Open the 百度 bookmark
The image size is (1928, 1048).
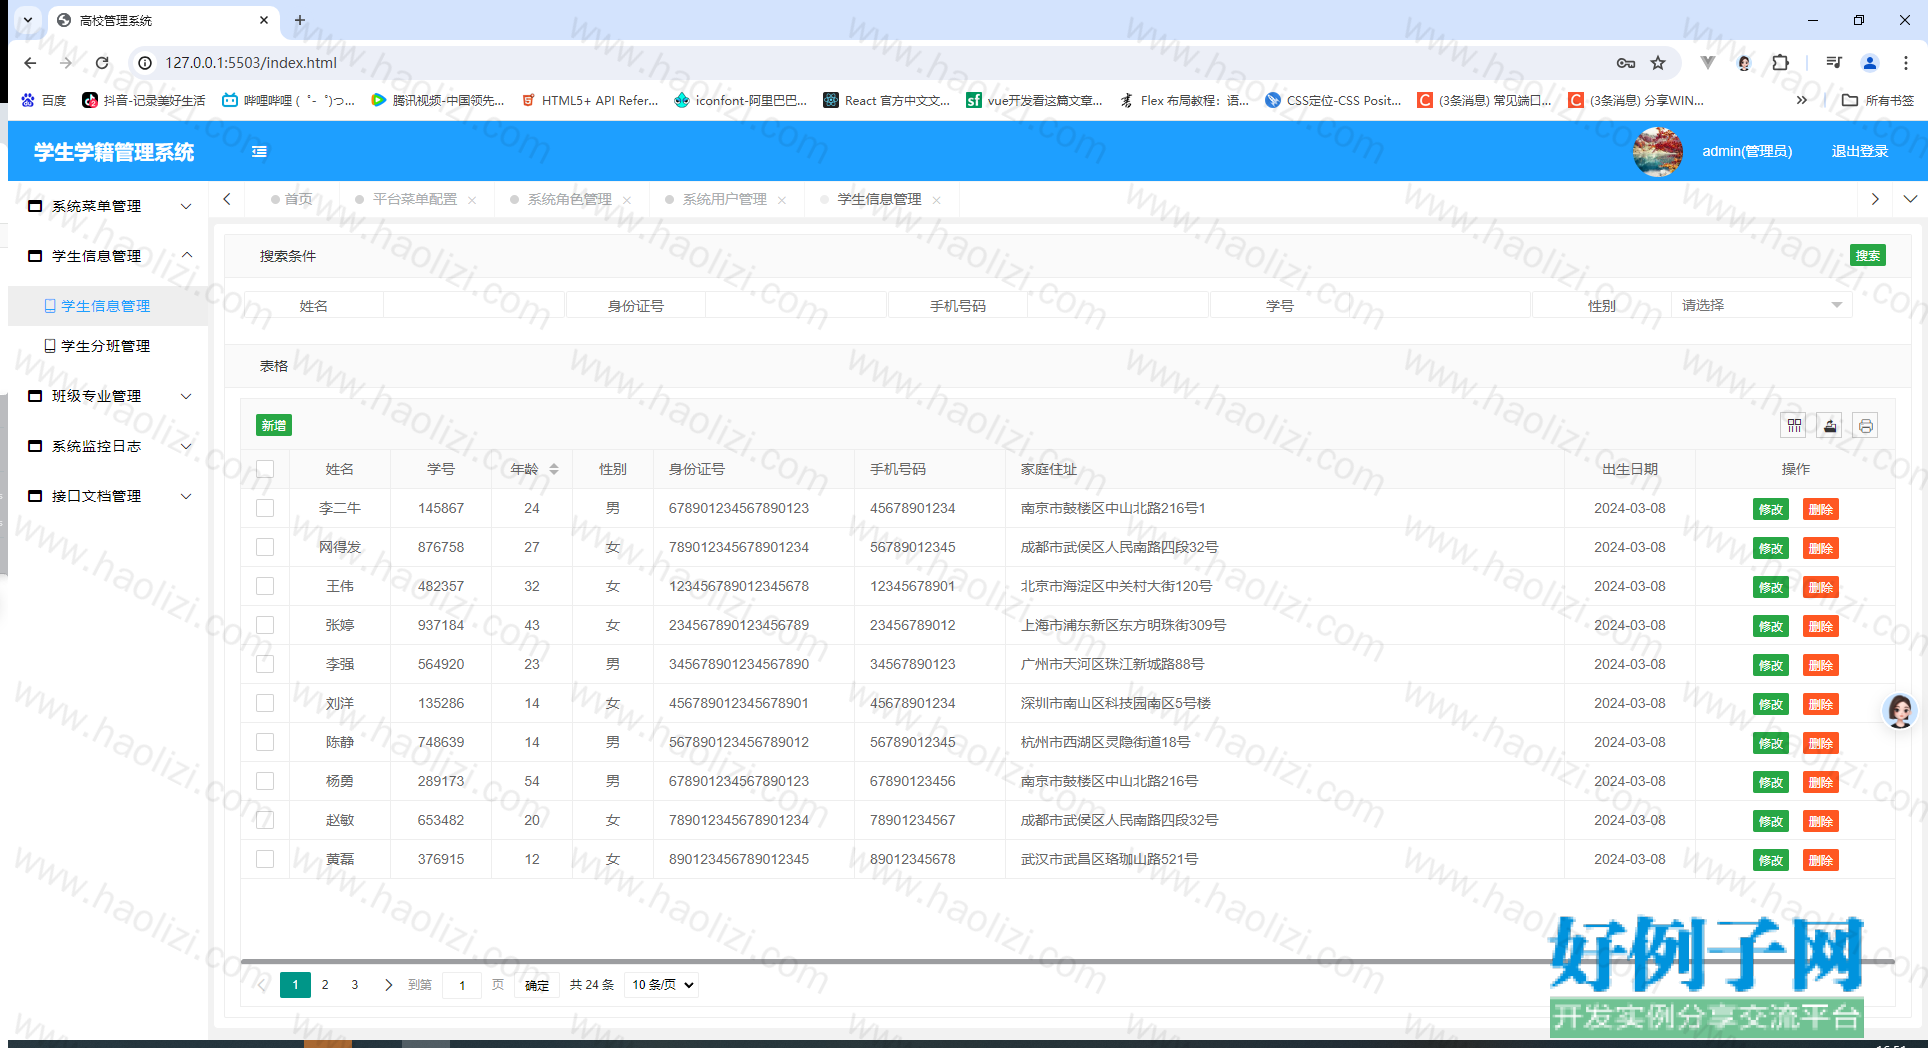43,100
